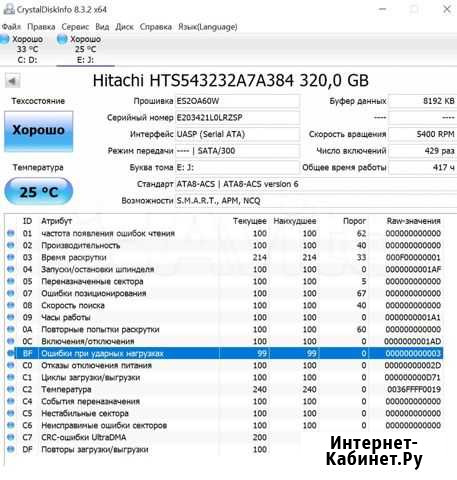This screenshot has width=457, height=480.
Task: Click raw value 0000000001A1 of Часы работы
Action: (x=413, y=317)
